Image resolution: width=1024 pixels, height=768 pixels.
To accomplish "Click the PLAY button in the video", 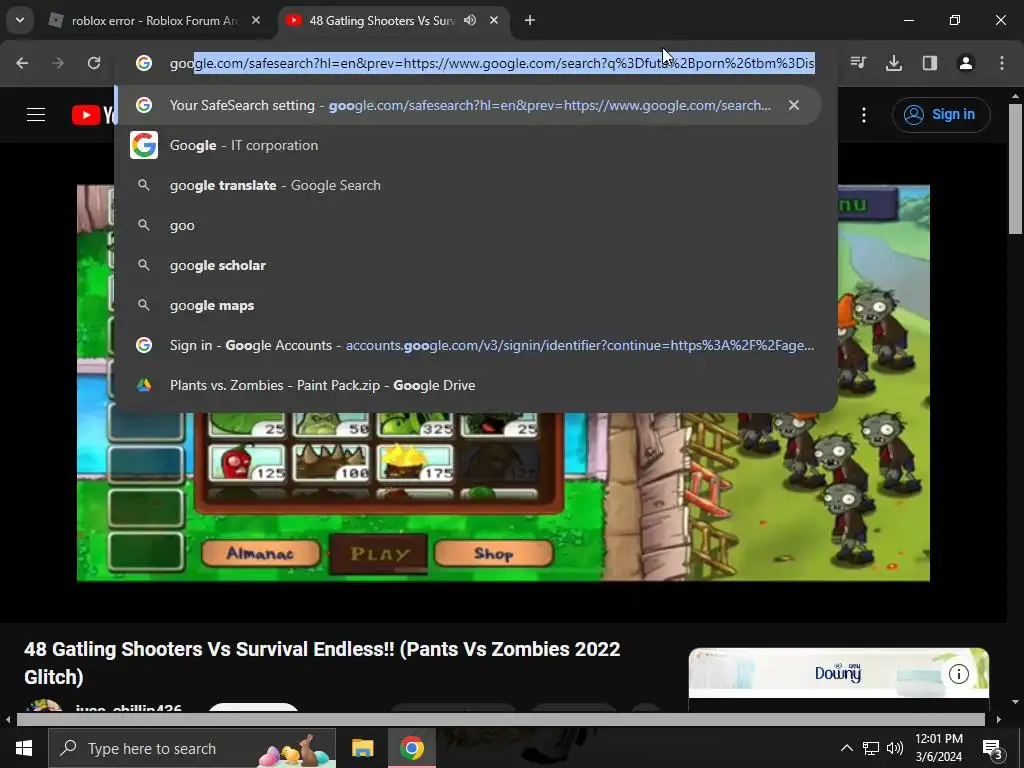I will tap(379, 554).
